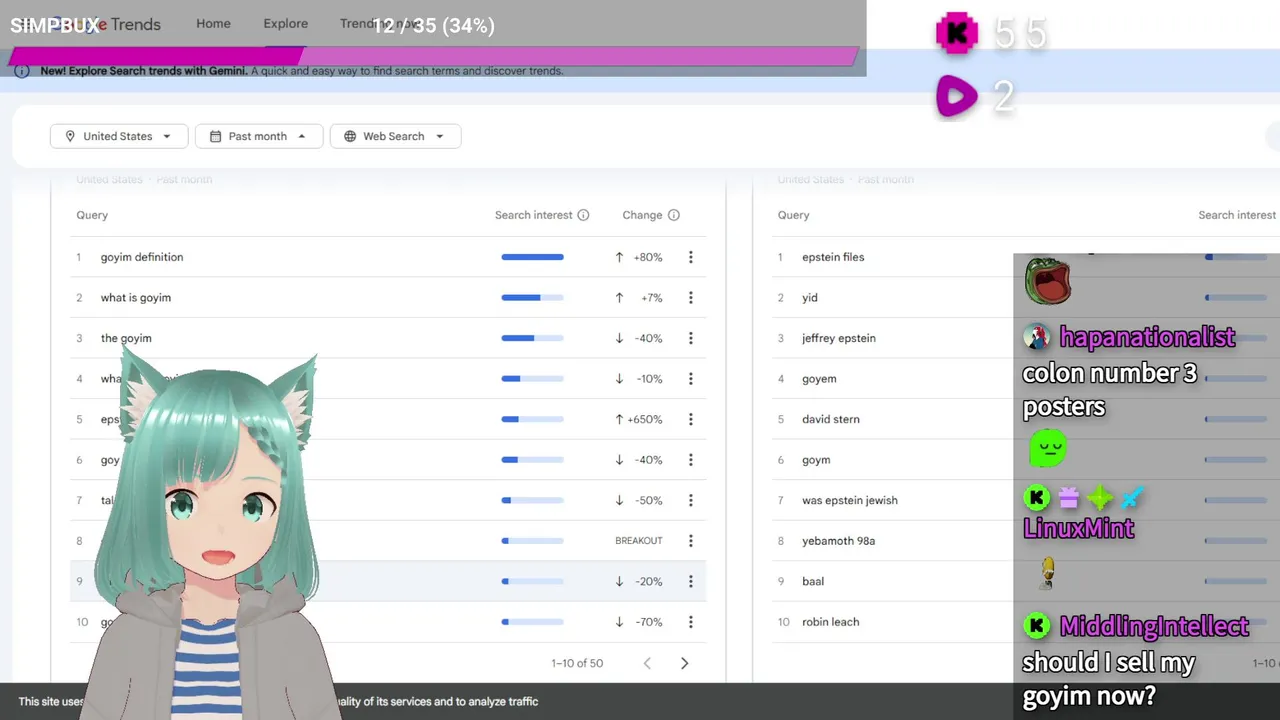Open options menu for what is goyim row

(x=690, y=298)
